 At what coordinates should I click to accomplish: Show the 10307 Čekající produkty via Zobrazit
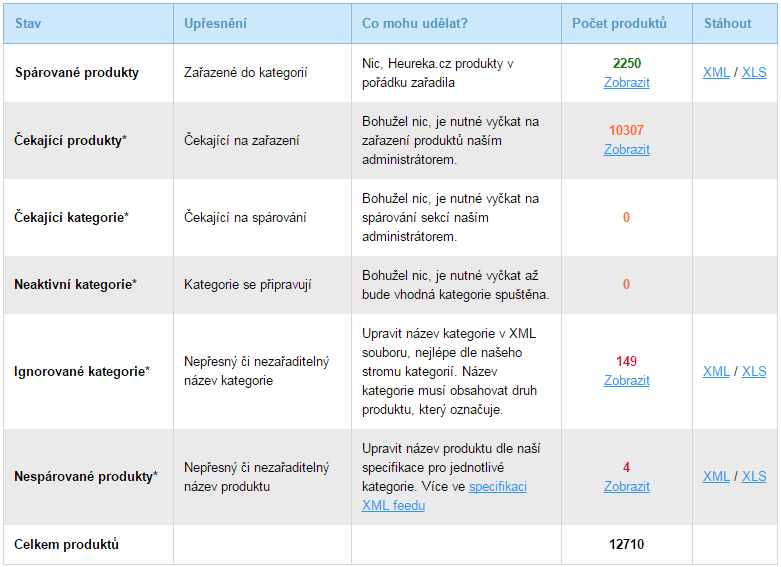point(627,149)
